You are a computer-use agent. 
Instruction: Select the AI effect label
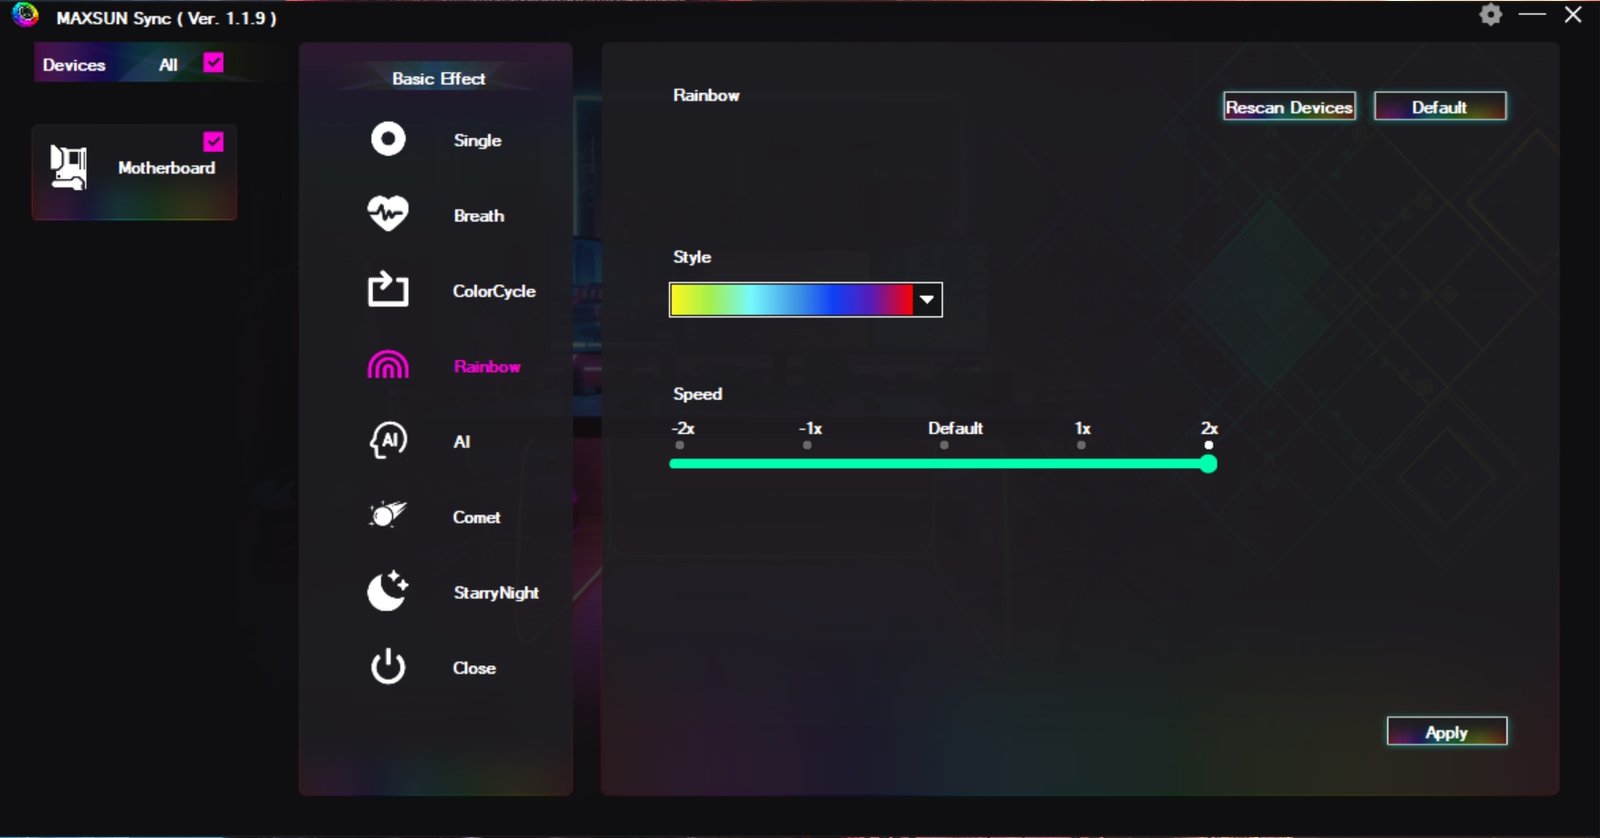[461, 441]
